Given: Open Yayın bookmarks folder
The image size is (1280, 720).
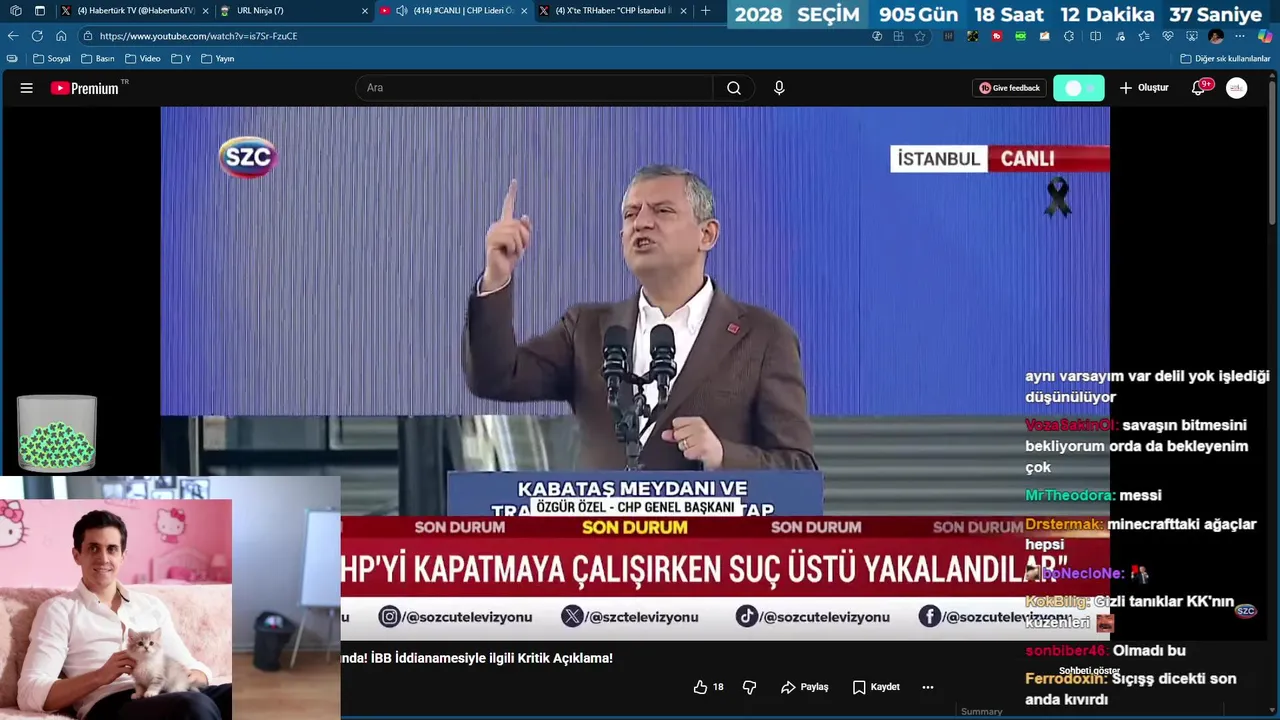Looking at the screenshot, I should [x=218, y=59].
